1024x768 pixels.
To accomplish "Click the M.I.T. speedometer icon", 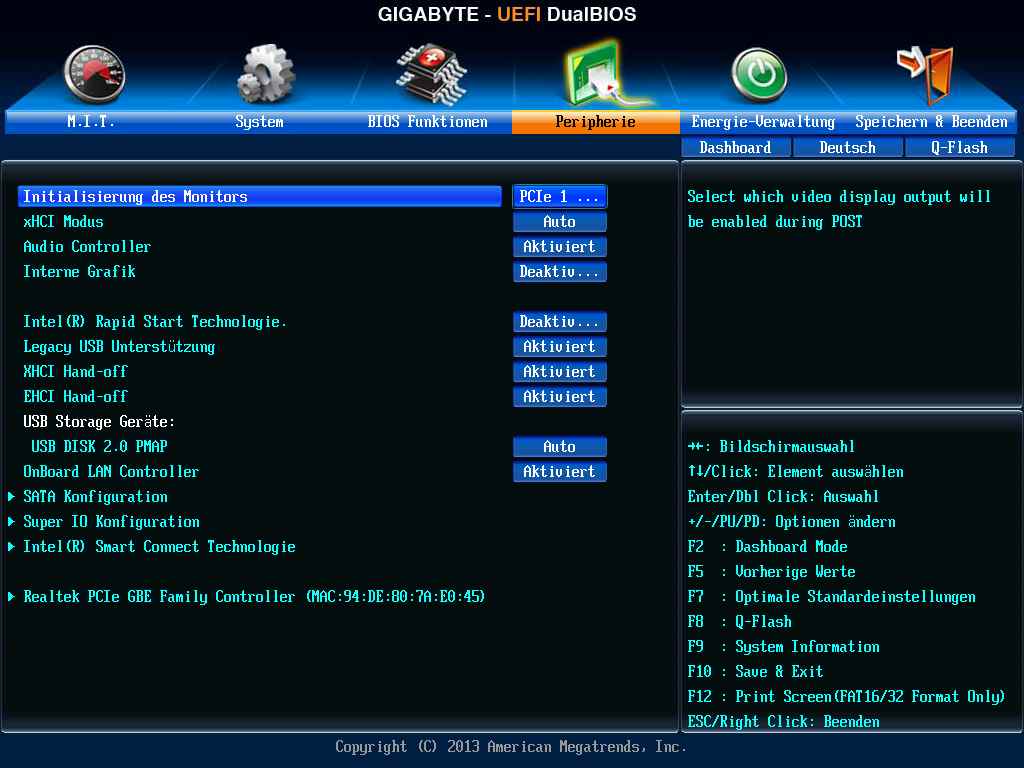I will click(94, 74).
